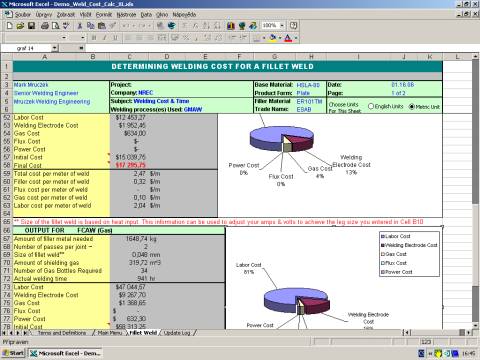Viewport: 480px width, 360px height.
Task: Switch to Terms and Definitions sheet tab
Action: [x=62, y=333]
